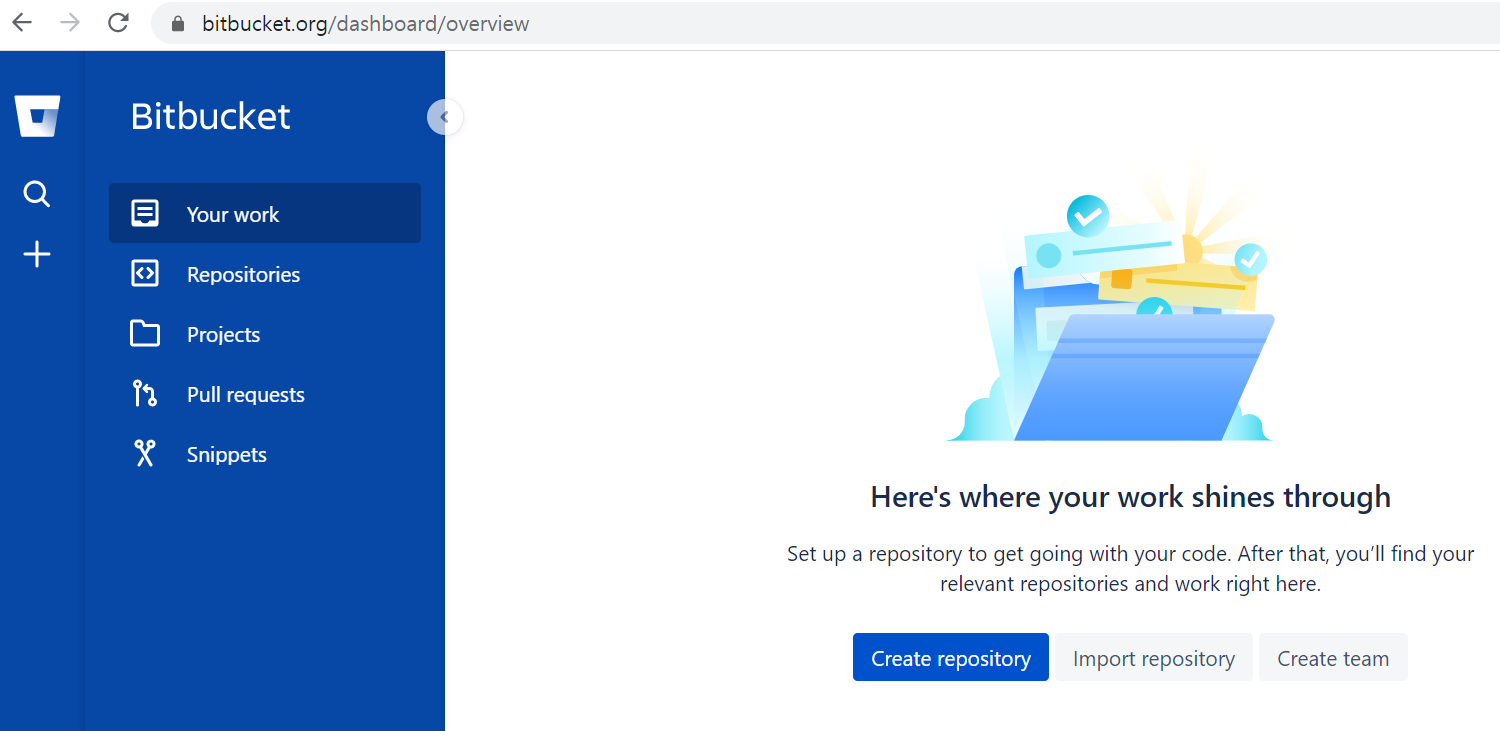Click the heading Here's where your work shines through

[1131, 496]
